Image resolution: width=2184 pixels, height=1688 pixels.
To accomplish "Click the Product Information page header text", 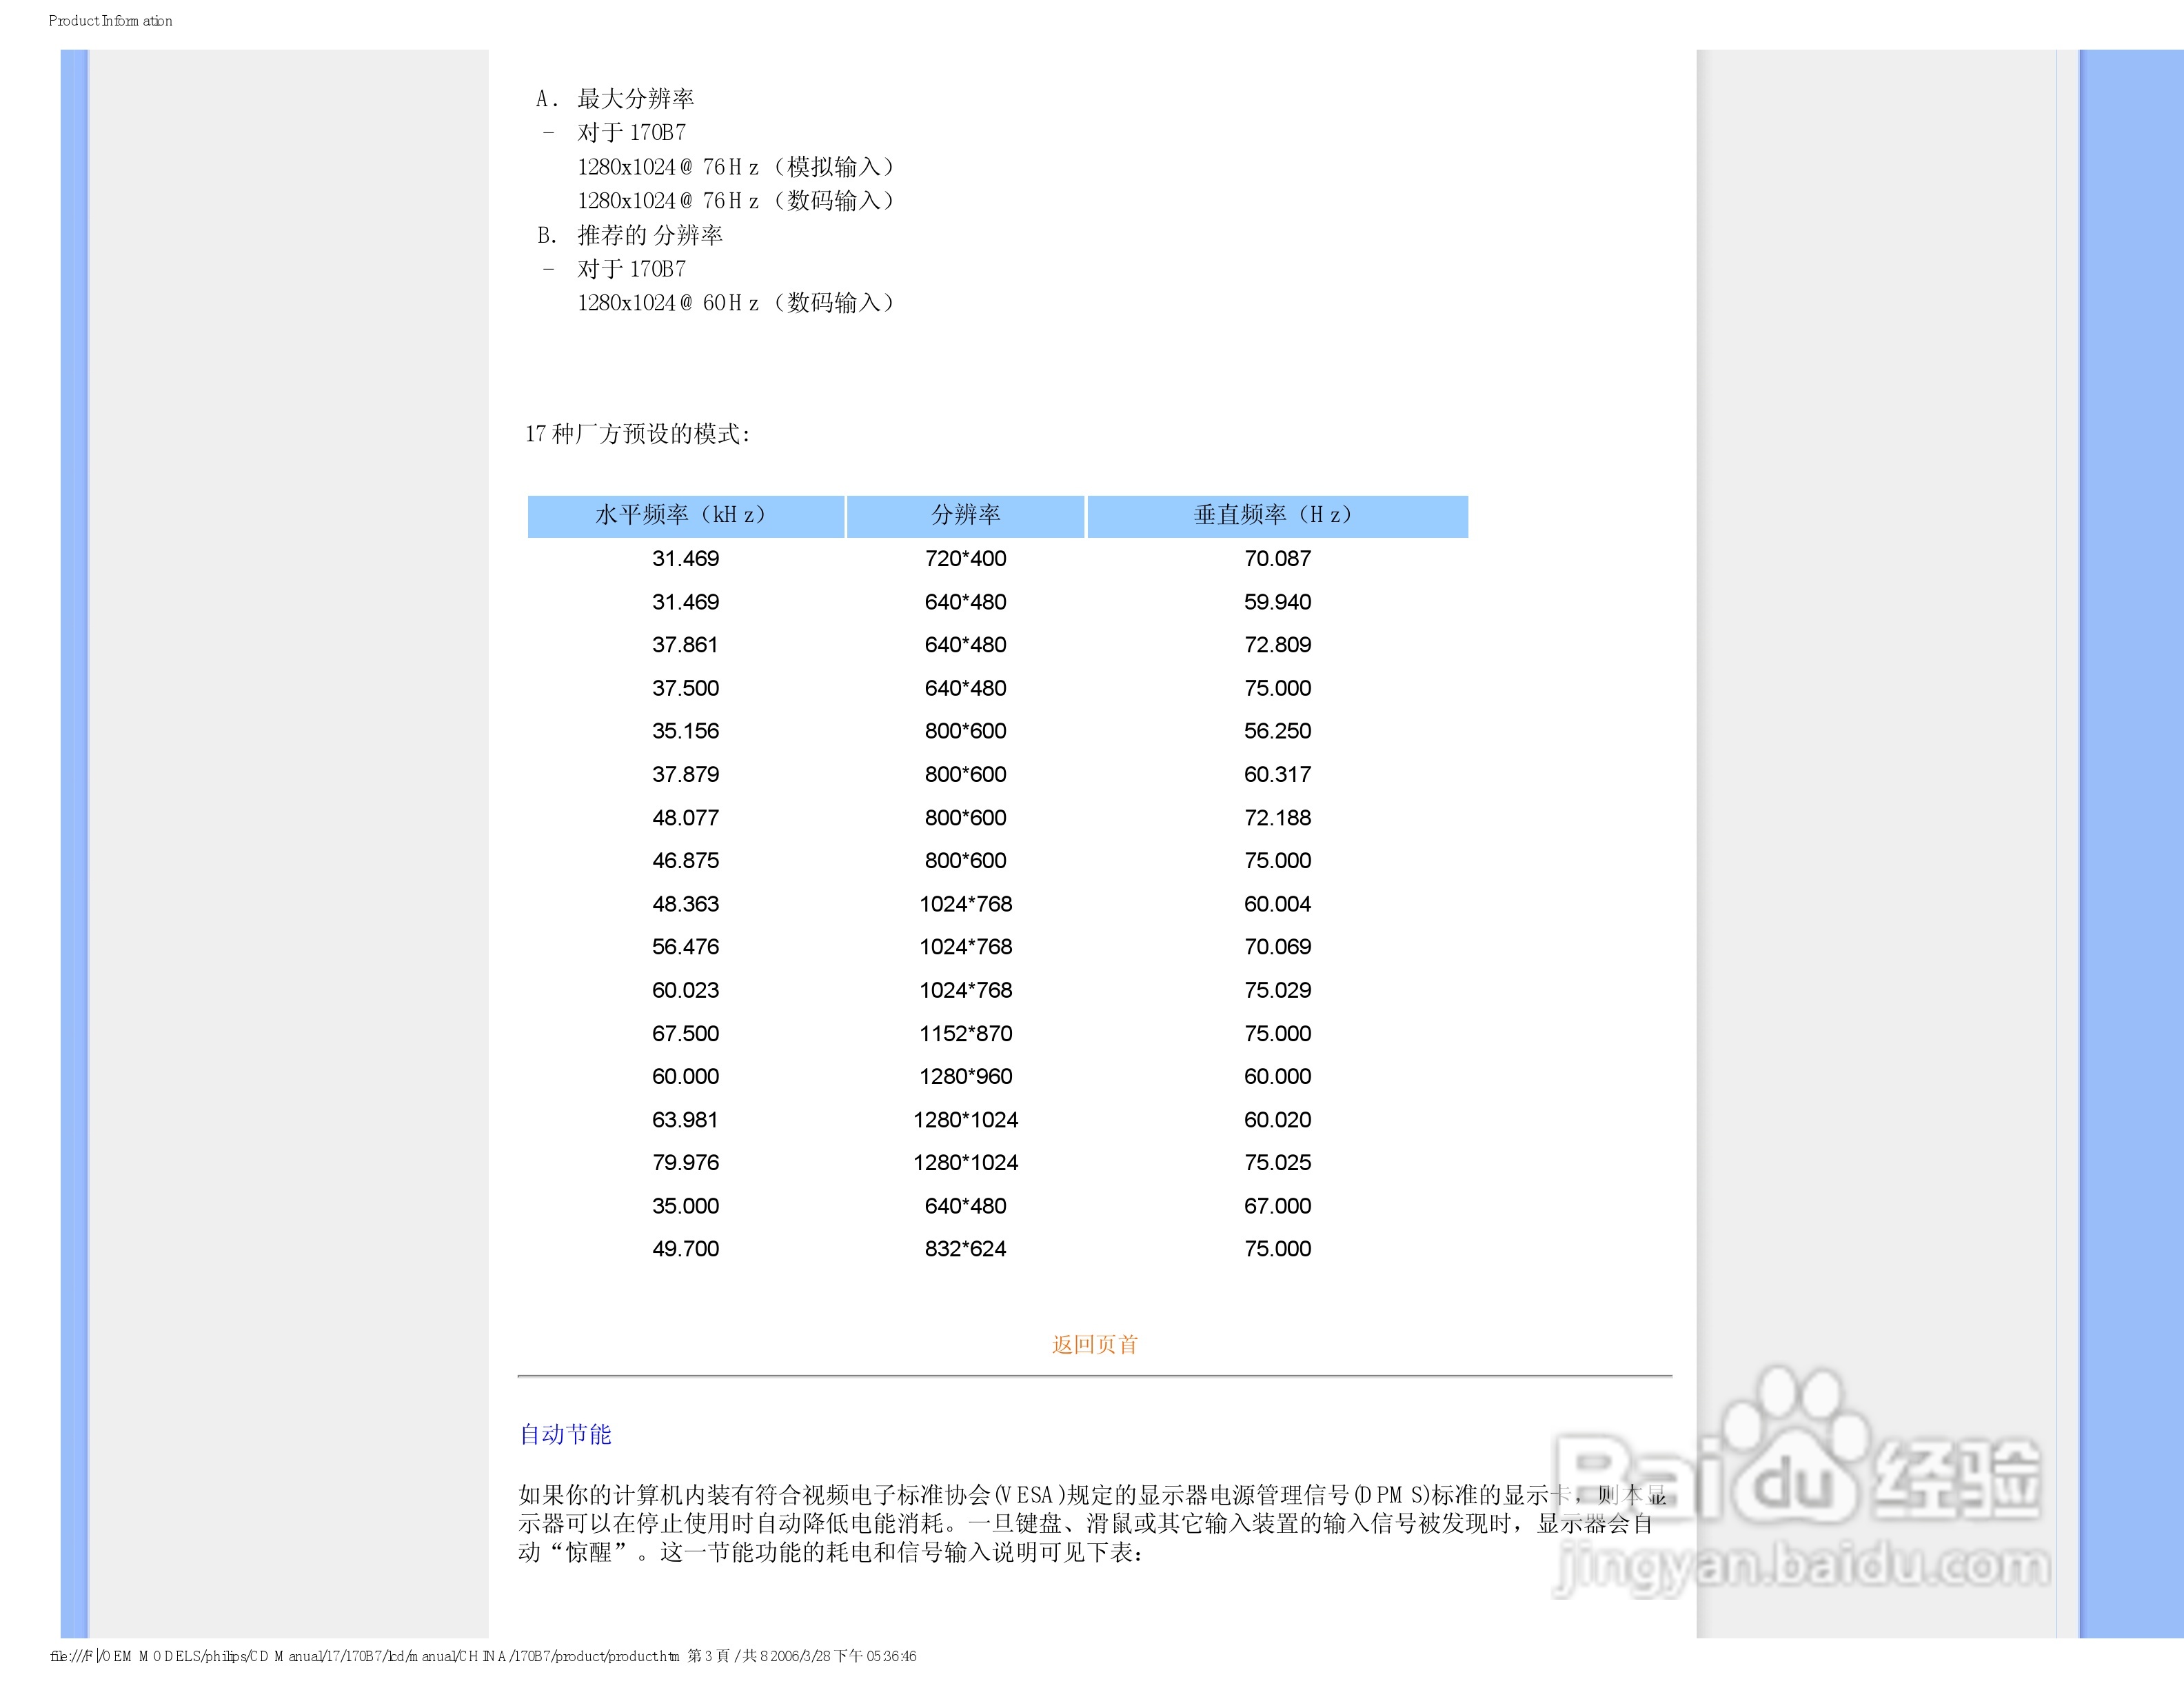I will pos(110,21).
